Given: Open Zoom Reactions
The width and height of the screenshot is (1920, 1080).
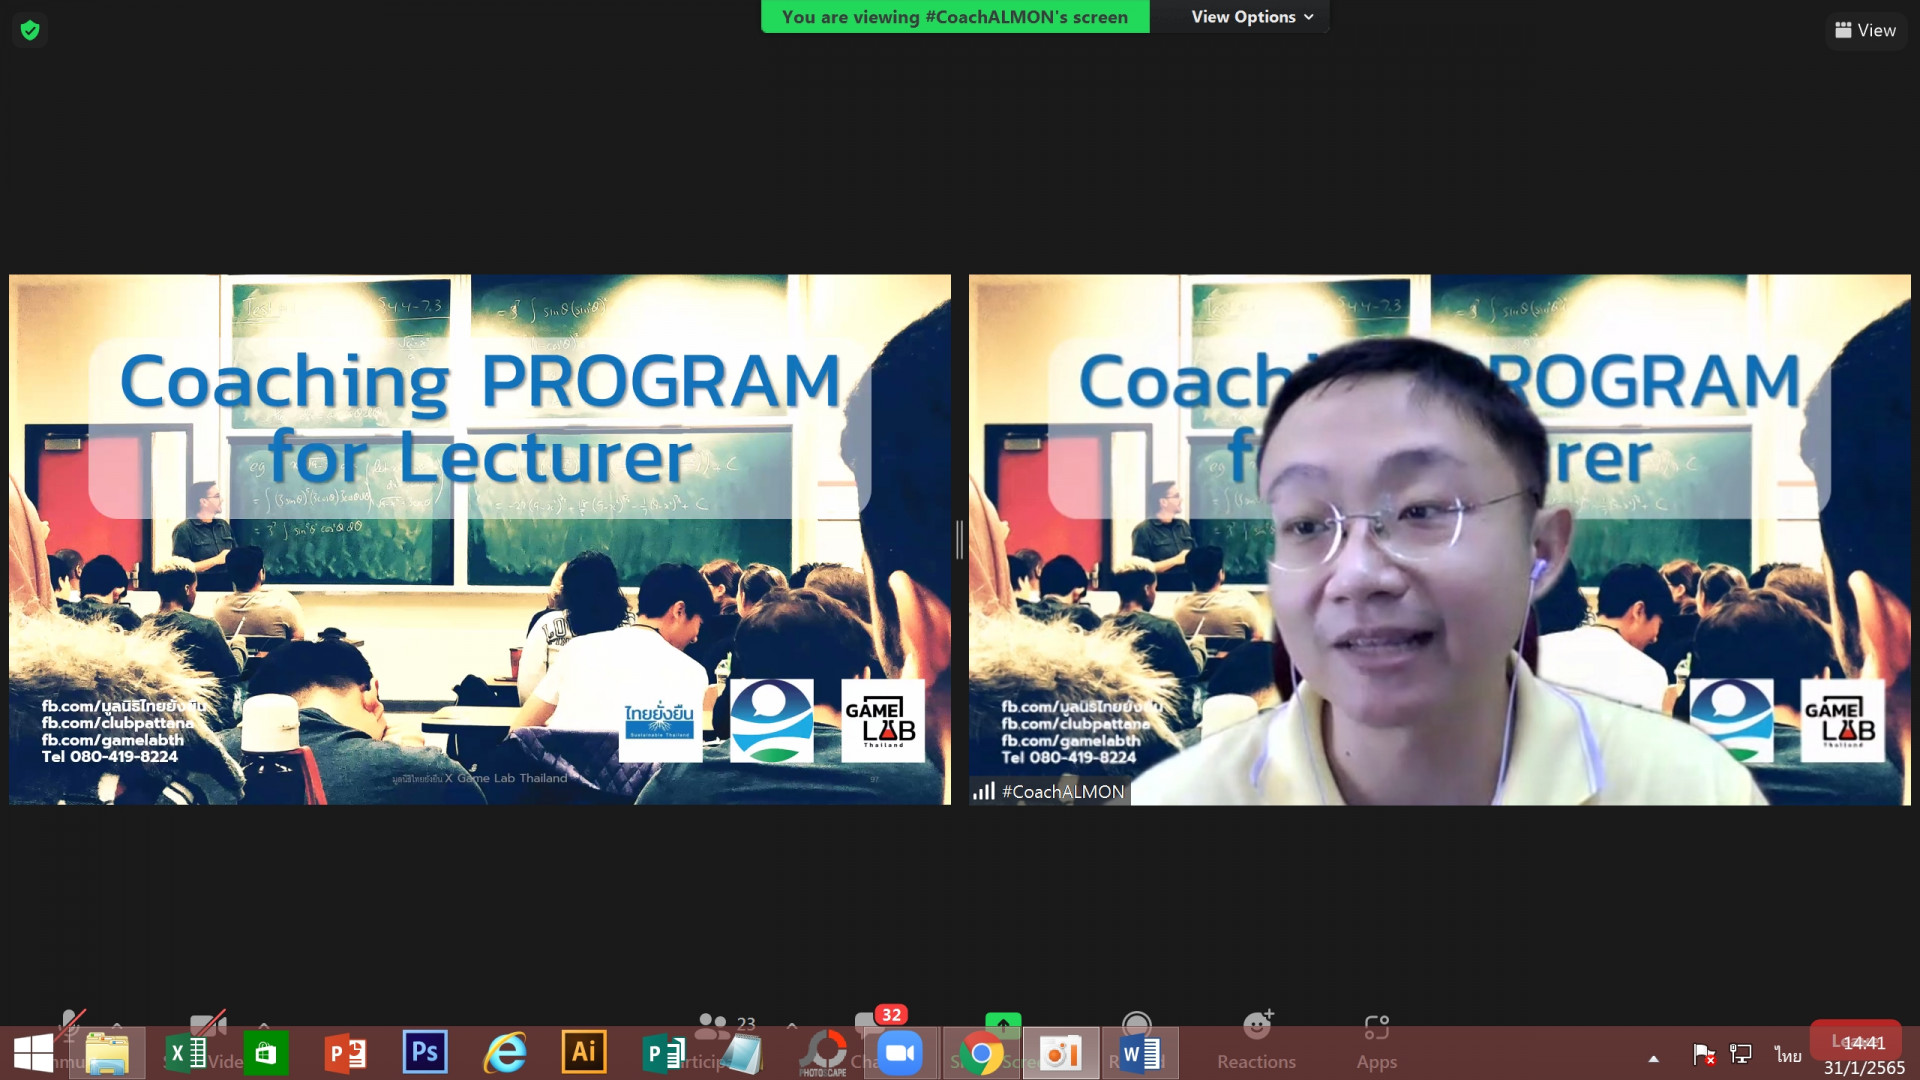Looking at the screenshot, I should pyautogui.click(x=1256, y=1040).
